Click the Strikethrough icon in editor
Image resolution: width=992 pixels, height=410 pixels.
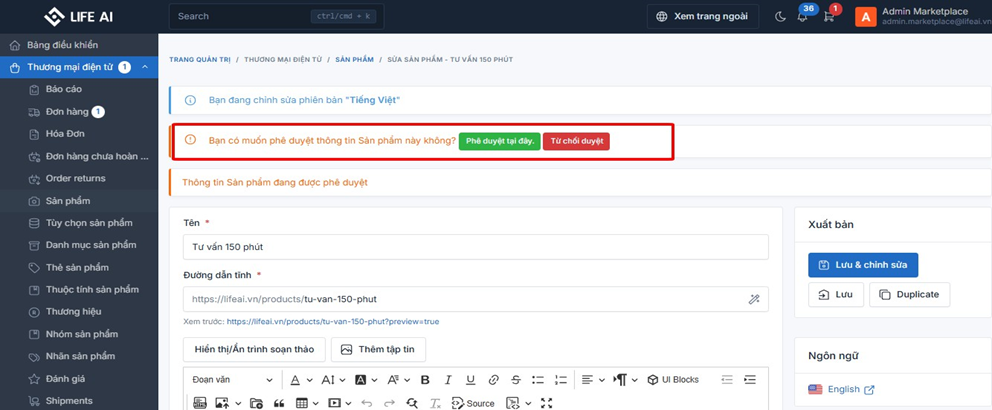(x=516, y=380)
